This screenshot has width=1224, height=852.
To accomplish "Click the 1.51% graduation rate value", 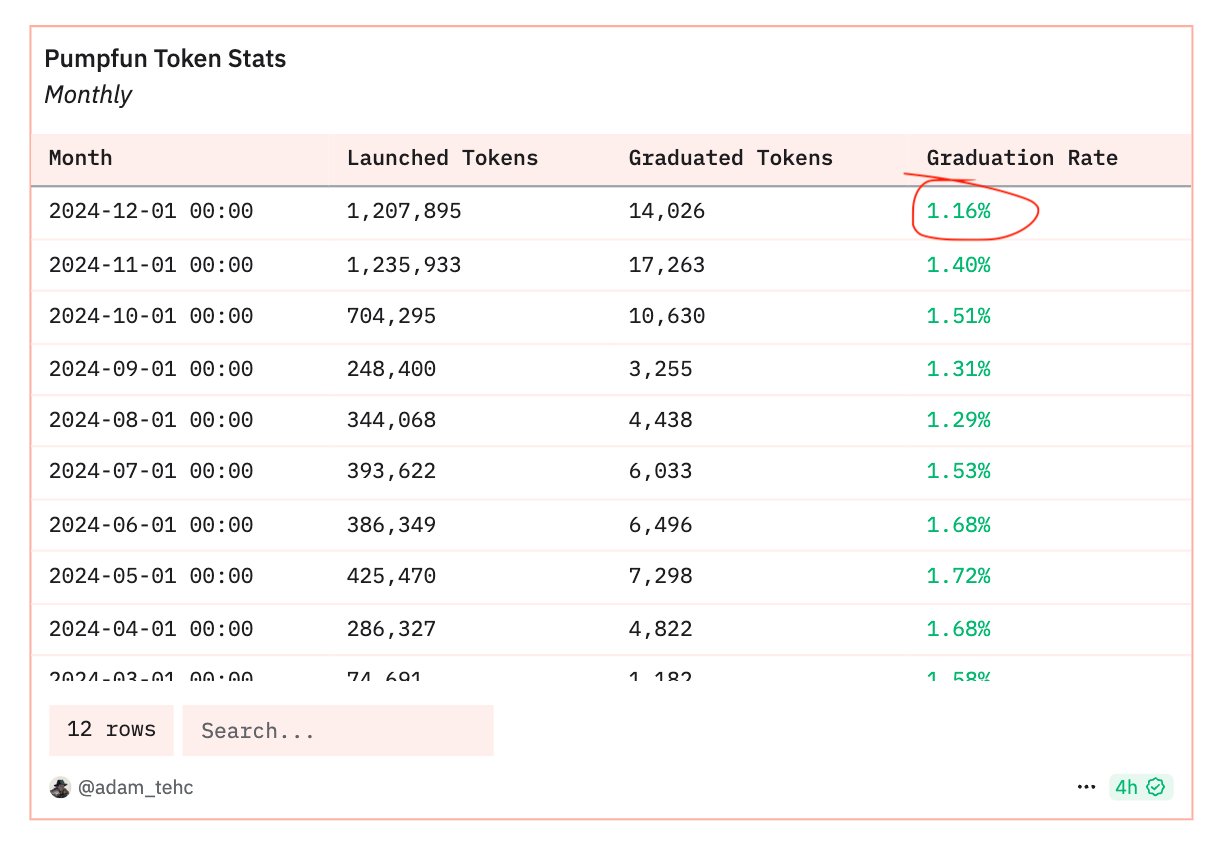I will (959, 317).
